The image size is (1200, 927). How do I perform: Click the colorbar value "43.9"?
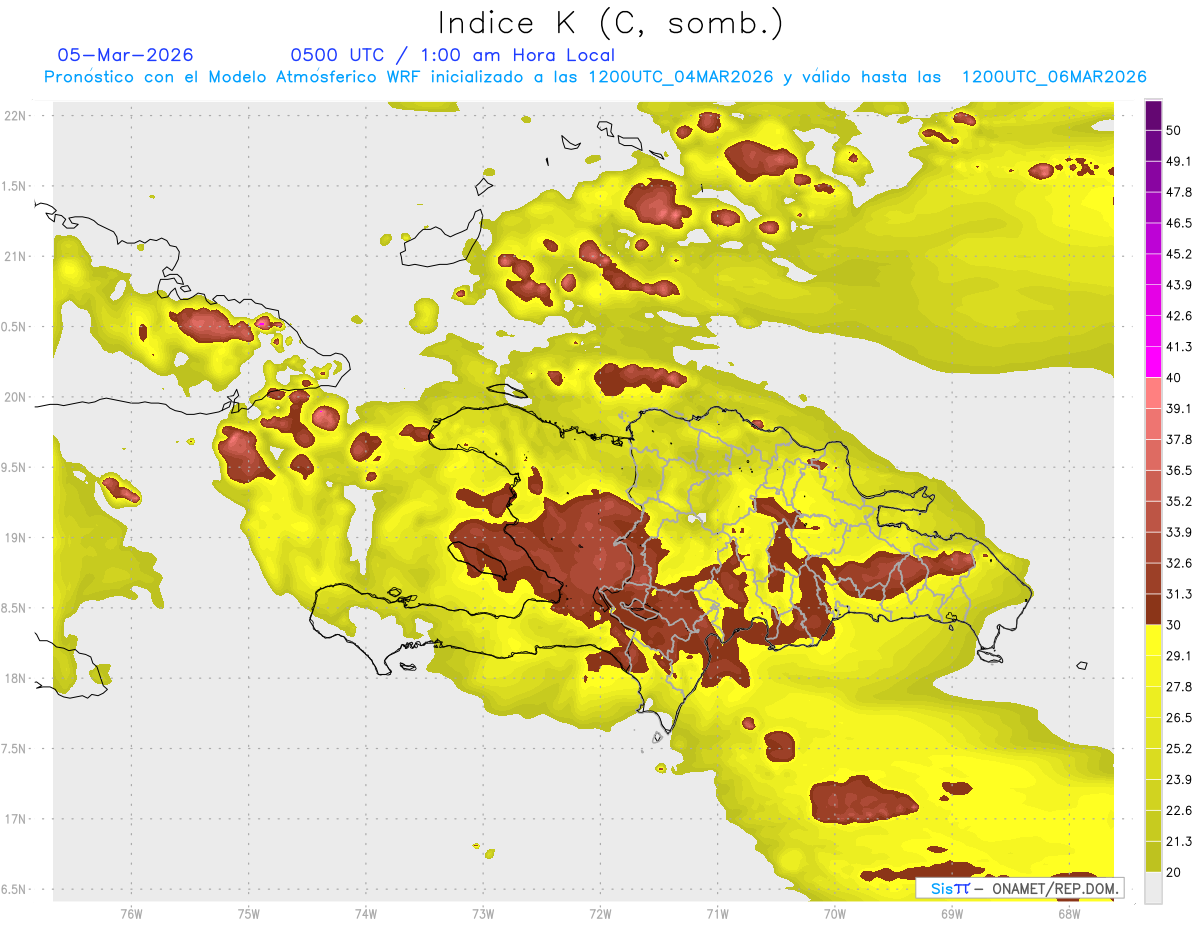click(1179, 285)
